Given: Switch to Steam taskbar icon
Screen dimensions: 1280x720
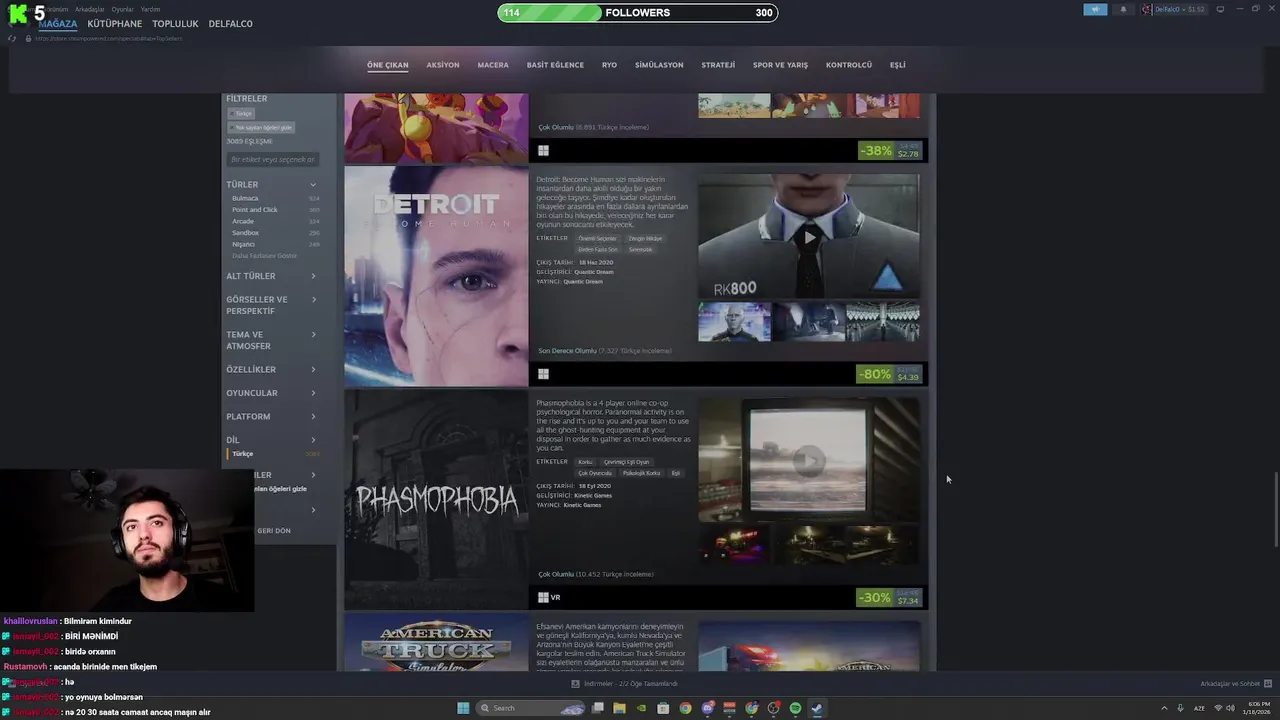Looking at the screenshot, I should (x=817, y=708).
